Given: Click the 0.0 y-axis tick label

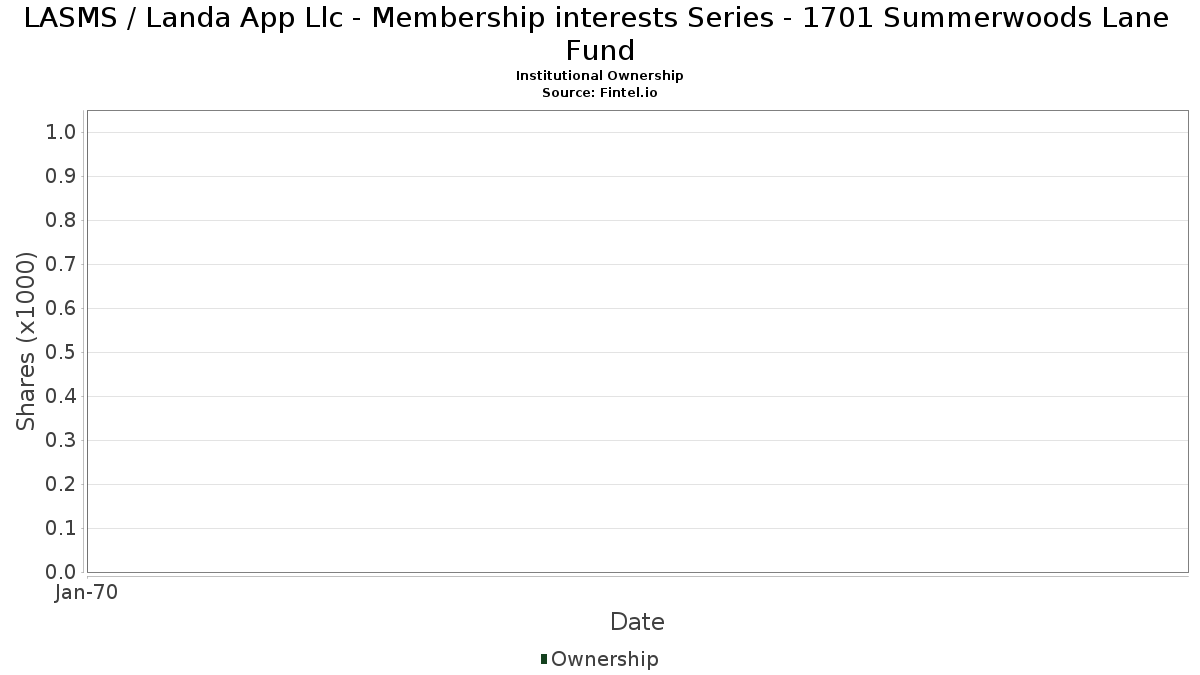Looking at the screenshot, I should pyautogui.click(x=62, y=572).
